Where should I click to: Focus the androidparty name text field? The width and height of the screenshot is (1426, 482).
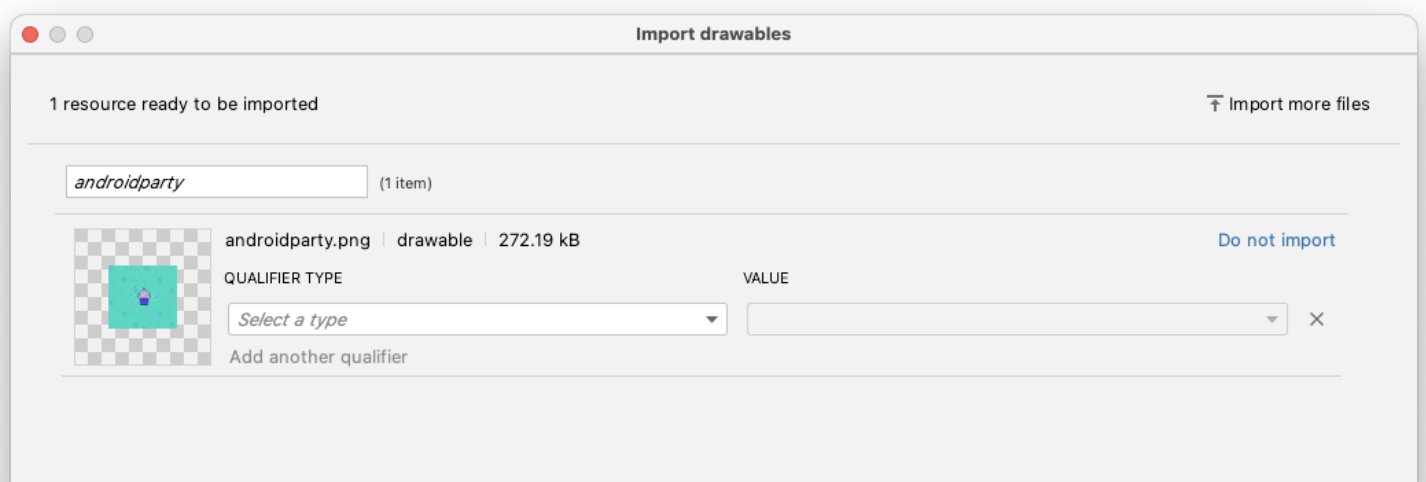(x=217, y=183)
